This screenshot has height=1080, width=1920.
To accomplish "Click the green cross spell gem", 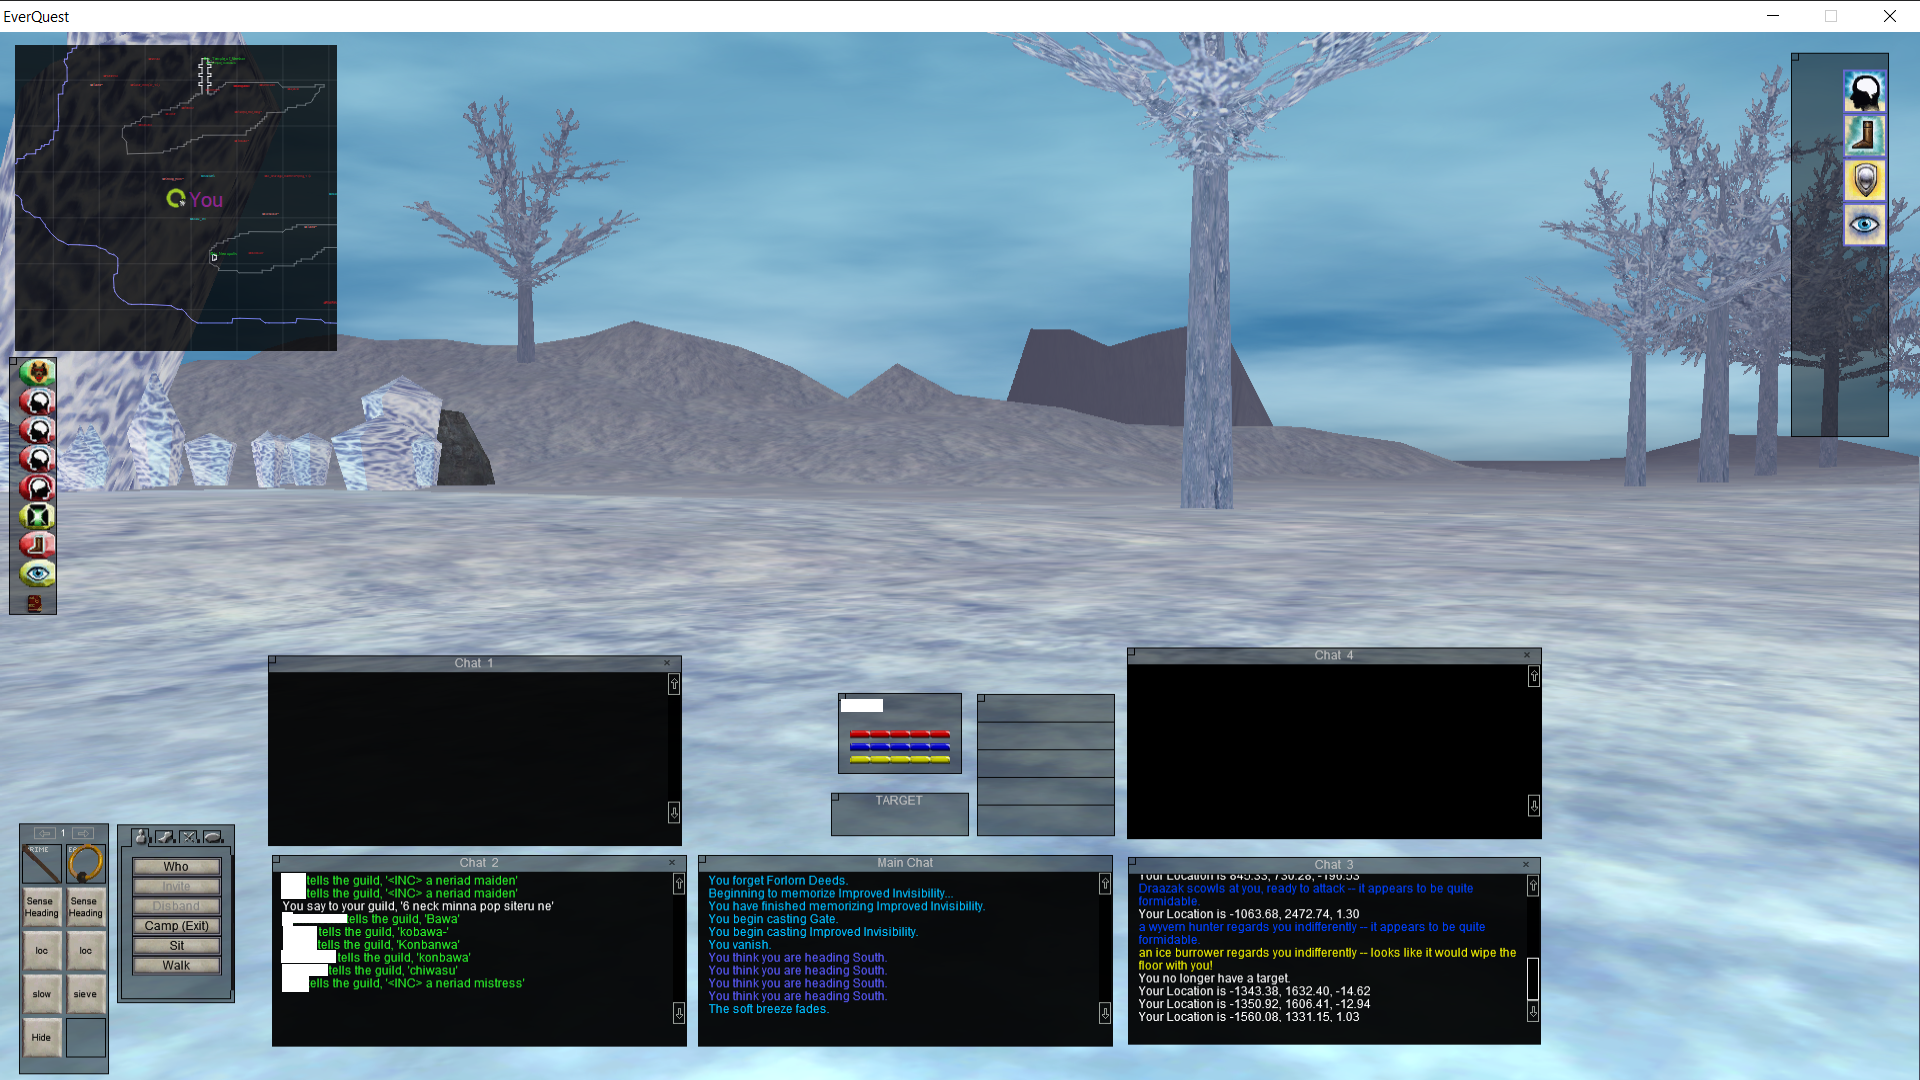I will (x=37, y=516).
